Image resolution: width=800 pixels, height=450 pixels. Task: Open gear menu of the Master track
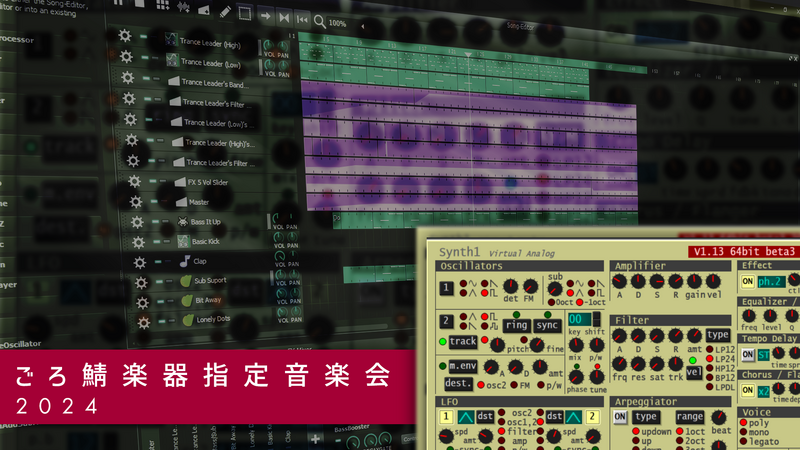135,202
